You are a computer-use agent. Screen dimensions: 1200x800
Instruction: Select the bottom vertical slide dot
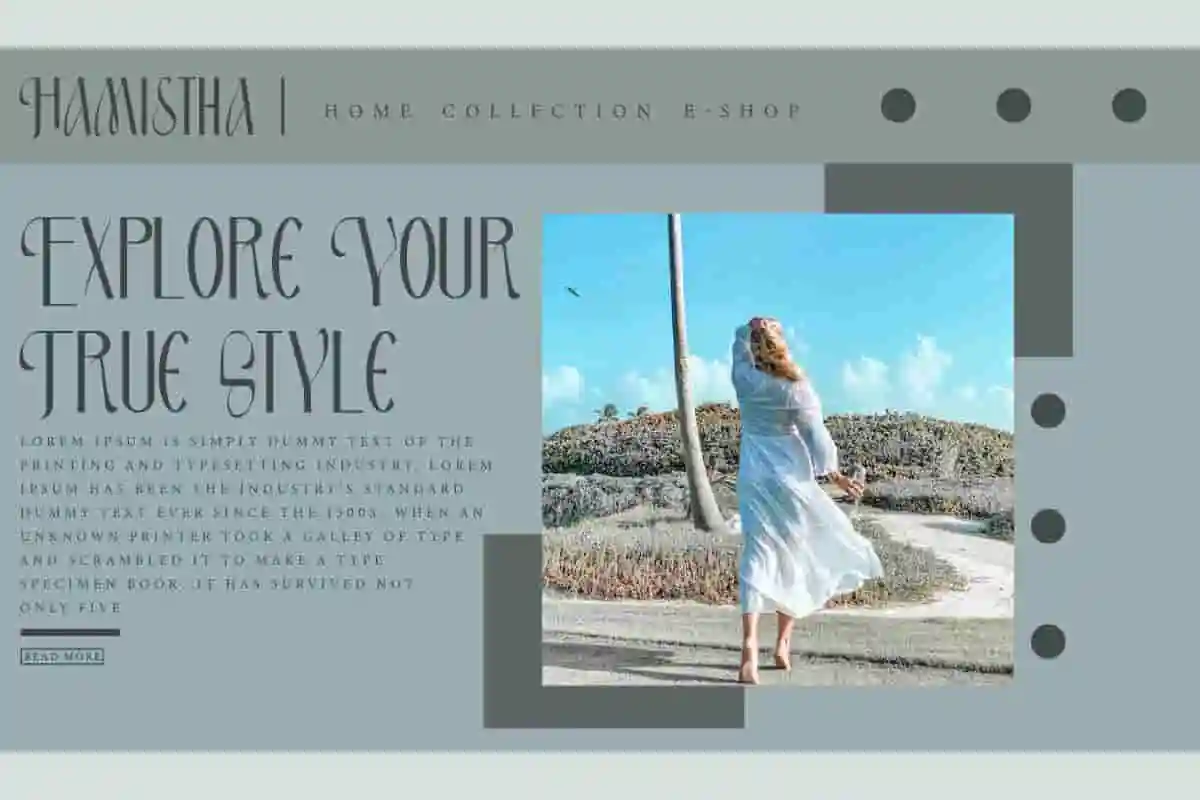[1048, 641]
